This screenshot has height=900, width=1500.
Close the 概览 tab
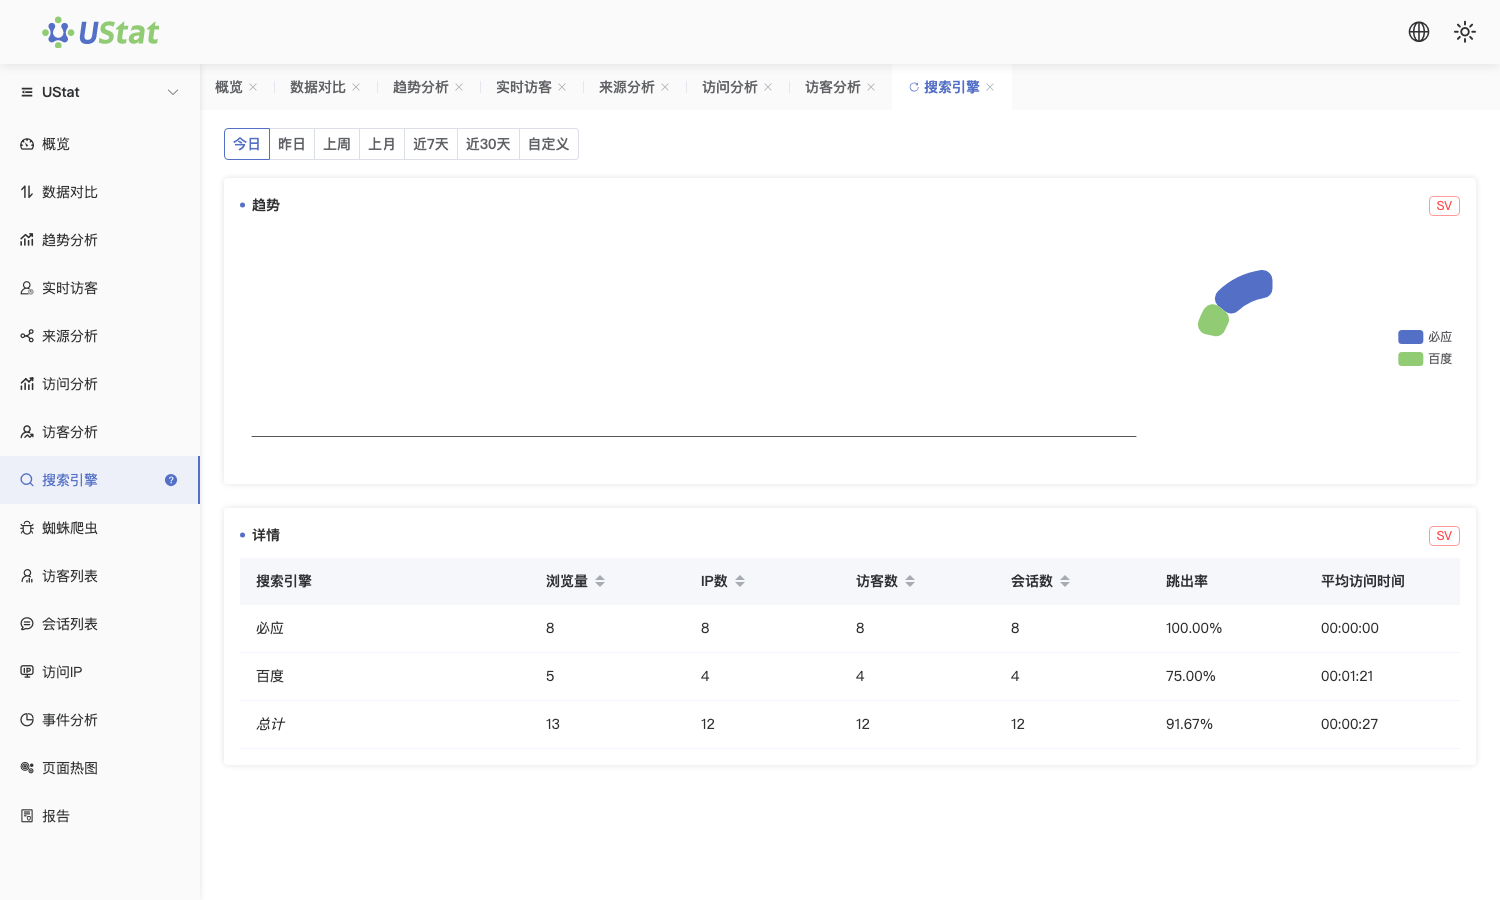(253, 87)
